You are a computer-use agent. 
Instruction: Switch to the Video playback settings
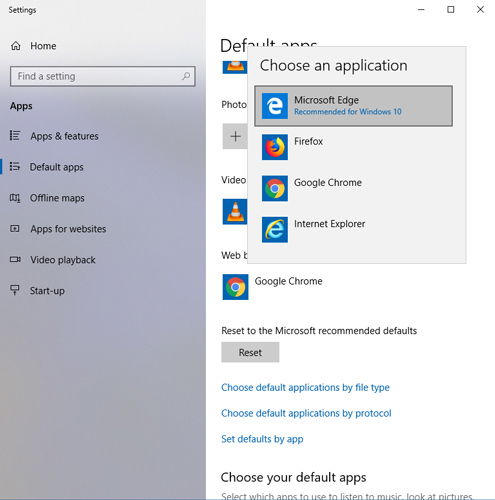click(x=53, y=260)
